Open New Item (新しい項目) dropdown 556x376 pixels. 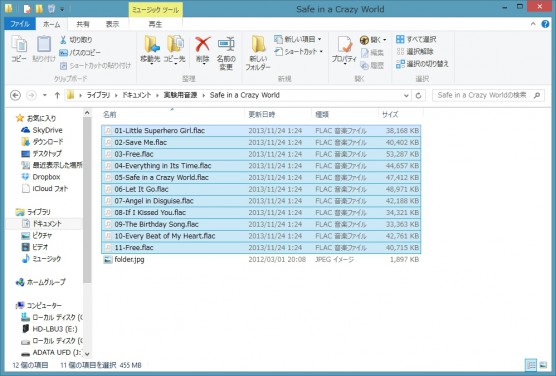(x=298, y=39)
